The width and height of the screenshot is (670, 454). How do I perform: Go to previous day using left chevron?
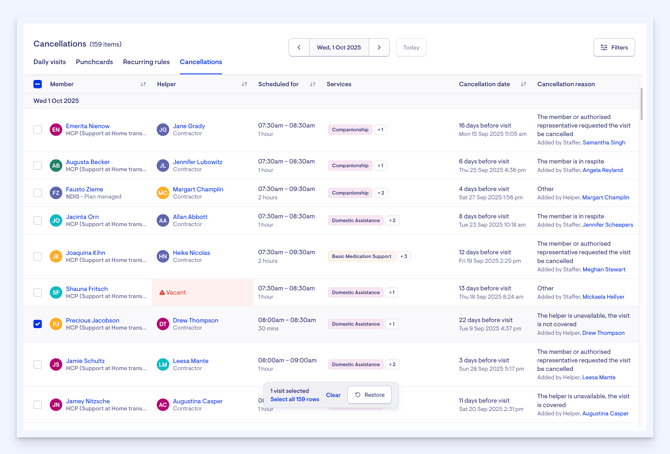point(299,47)
